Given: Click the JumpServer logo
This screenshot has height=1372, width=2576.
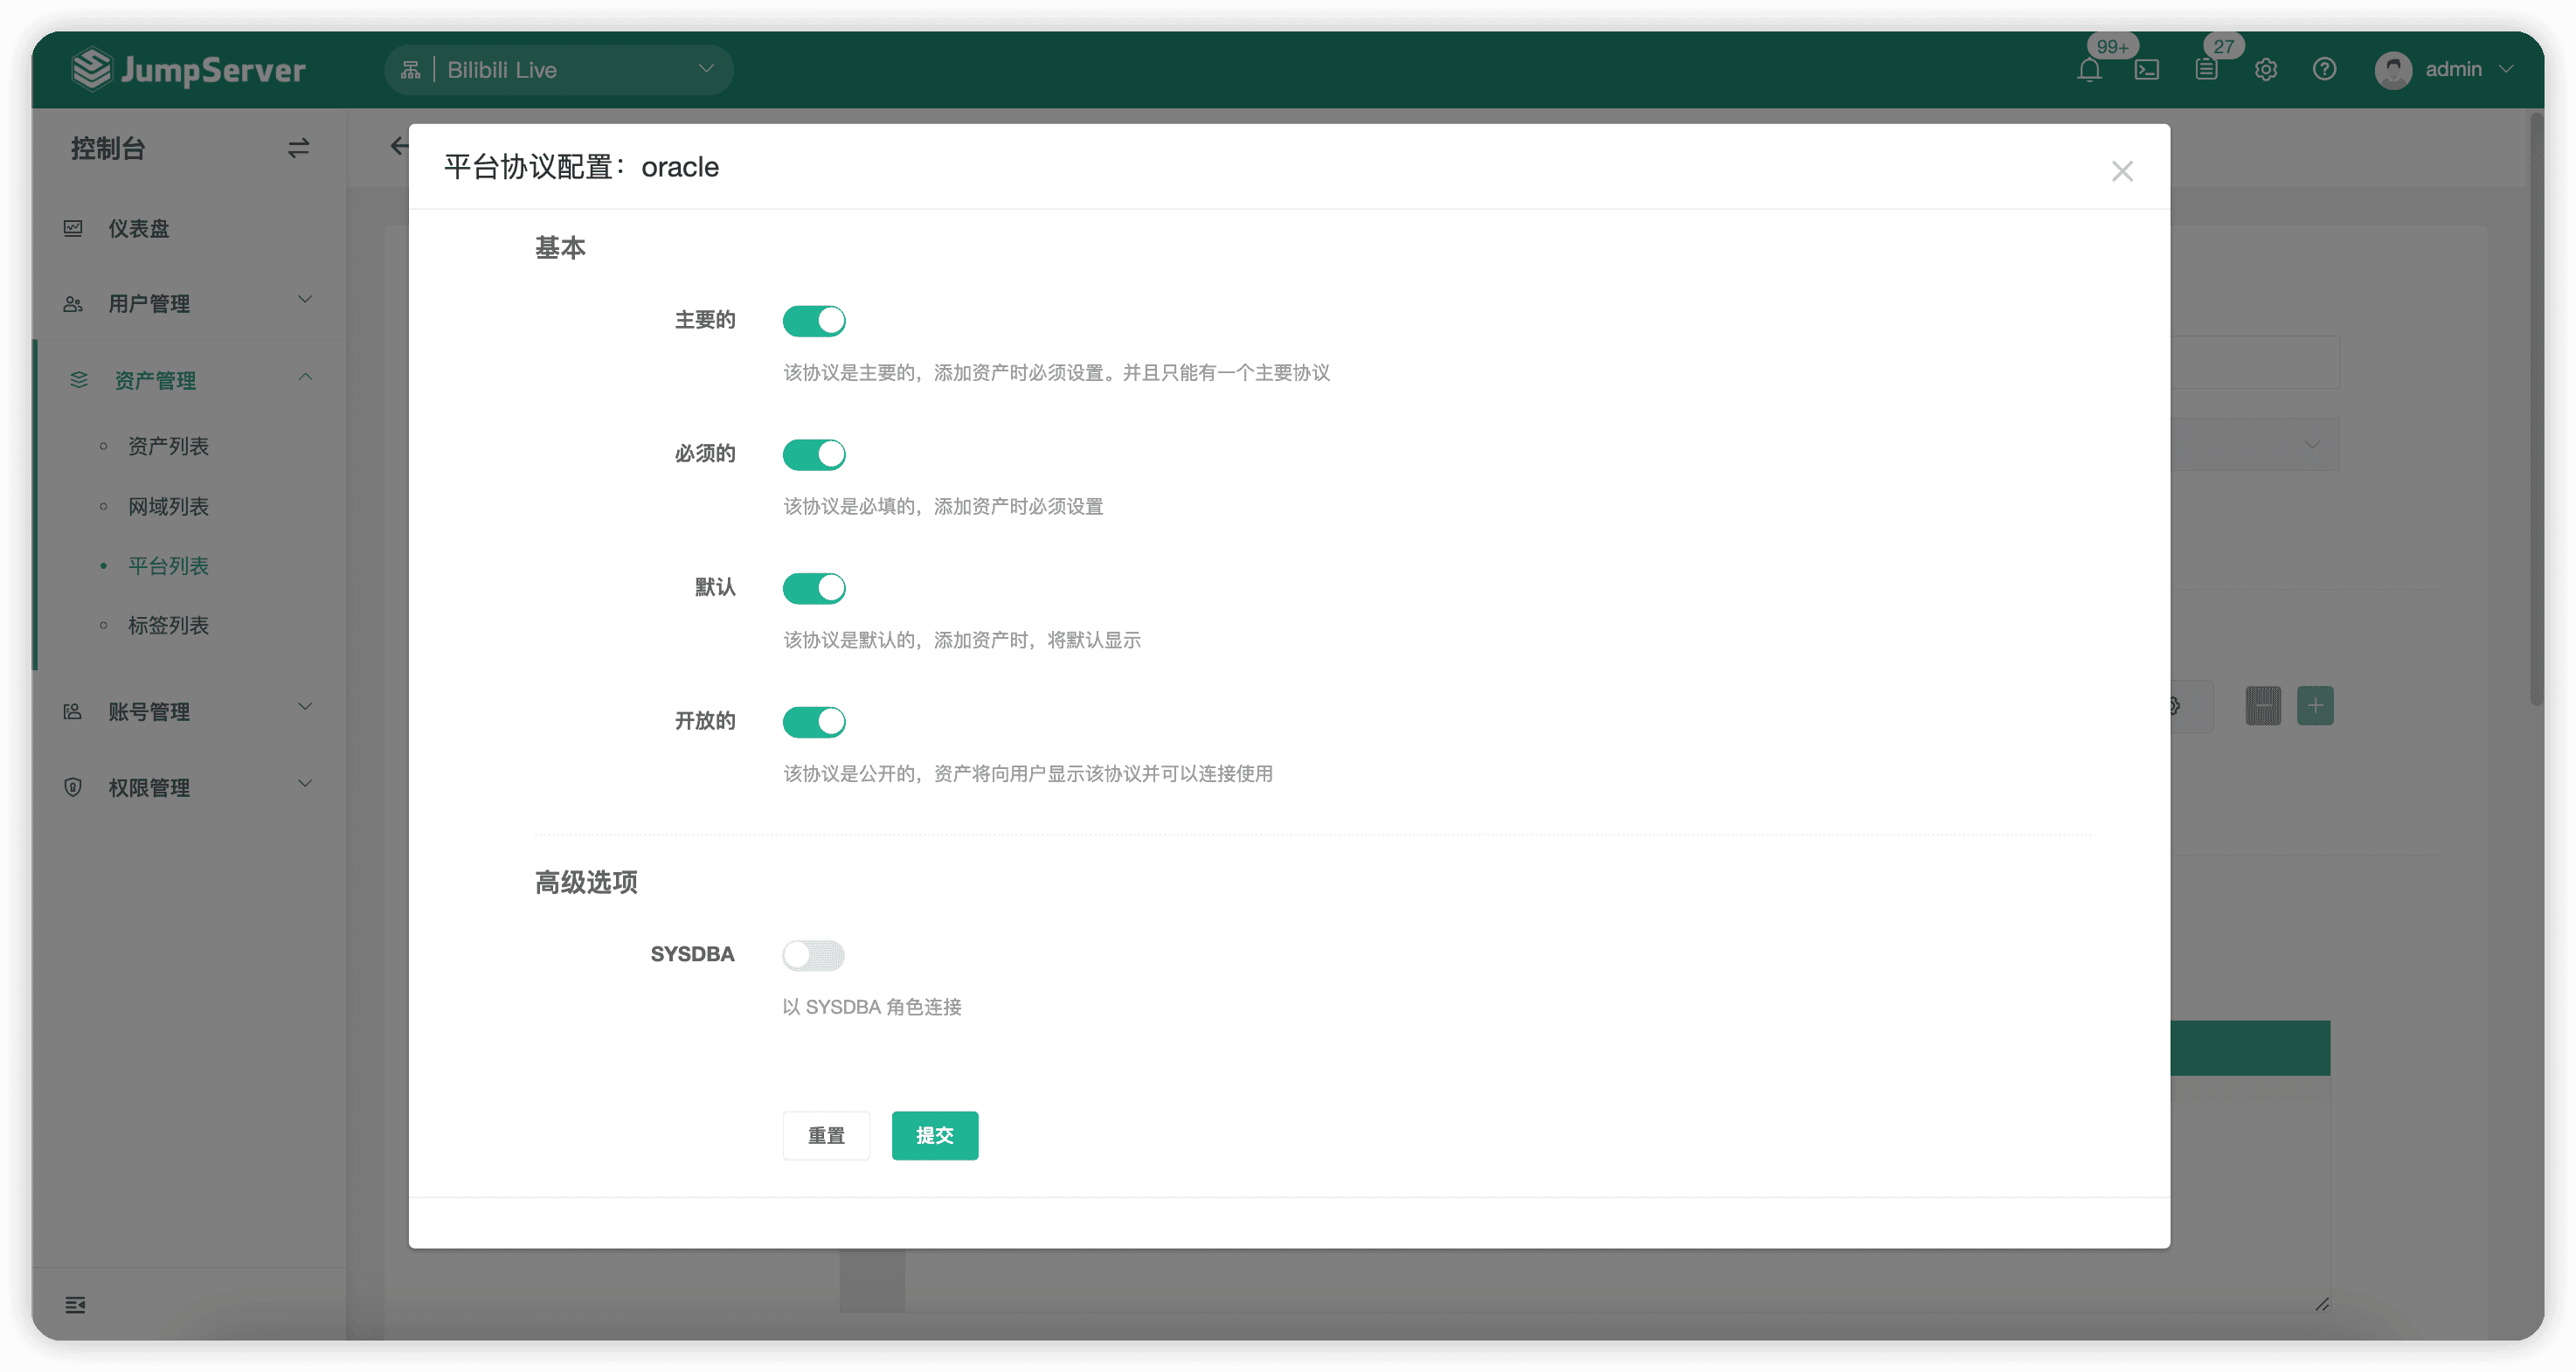Looking at the screenshot, I should [x=189, y=69].
